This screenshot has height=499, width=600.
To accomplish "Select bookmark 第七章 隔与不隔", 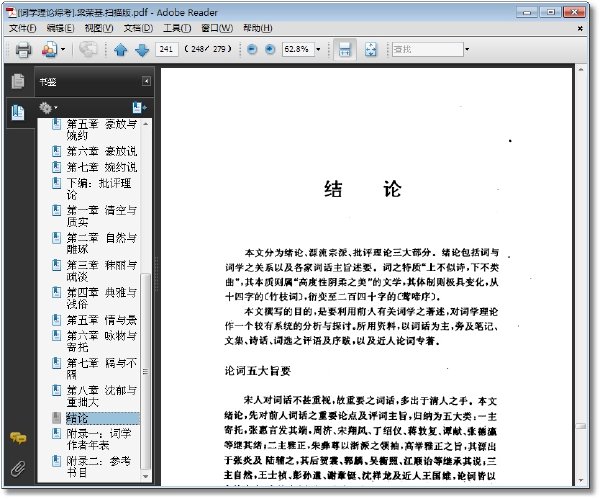I will pos(101,369).
